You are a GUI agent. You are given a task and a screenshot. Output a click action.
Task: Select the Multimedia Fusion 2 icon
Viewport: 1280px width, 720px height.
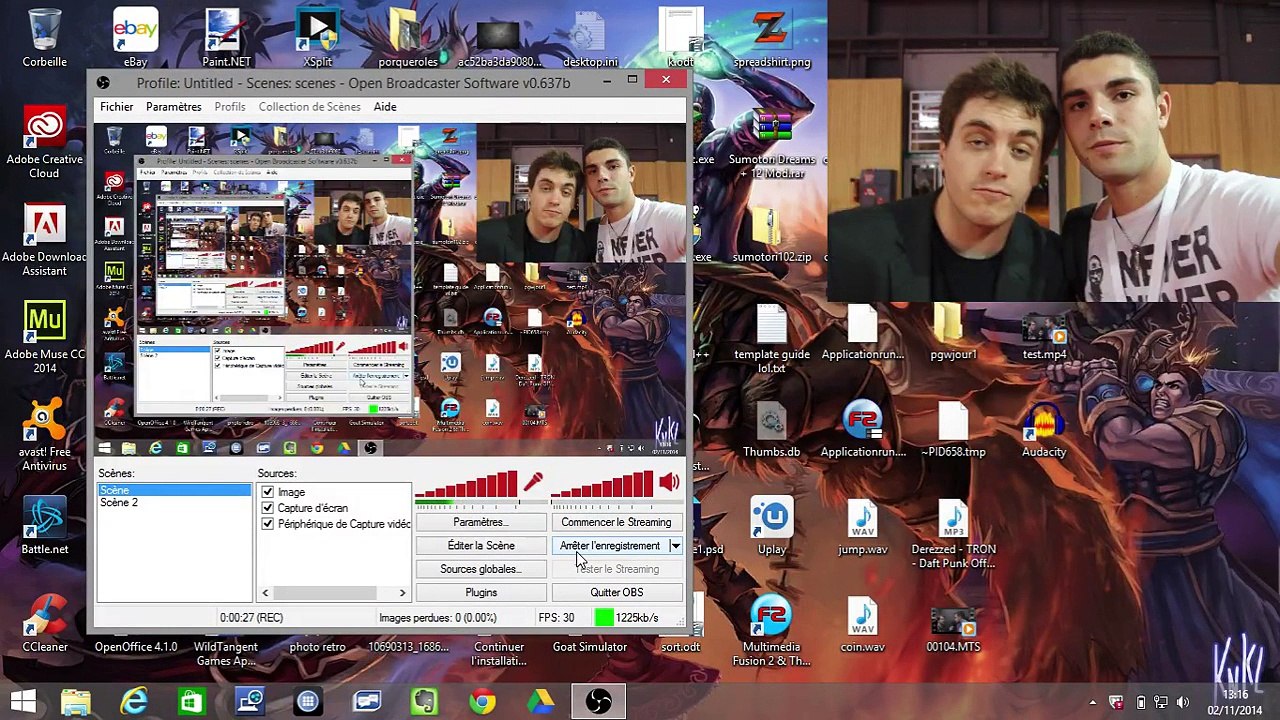pyautogui.click(x=771, y=630)
